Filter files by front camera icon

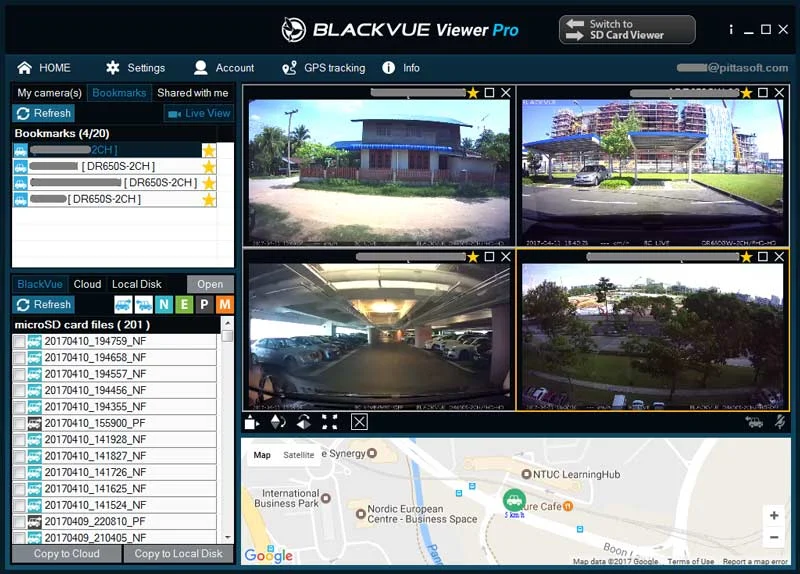123,305
